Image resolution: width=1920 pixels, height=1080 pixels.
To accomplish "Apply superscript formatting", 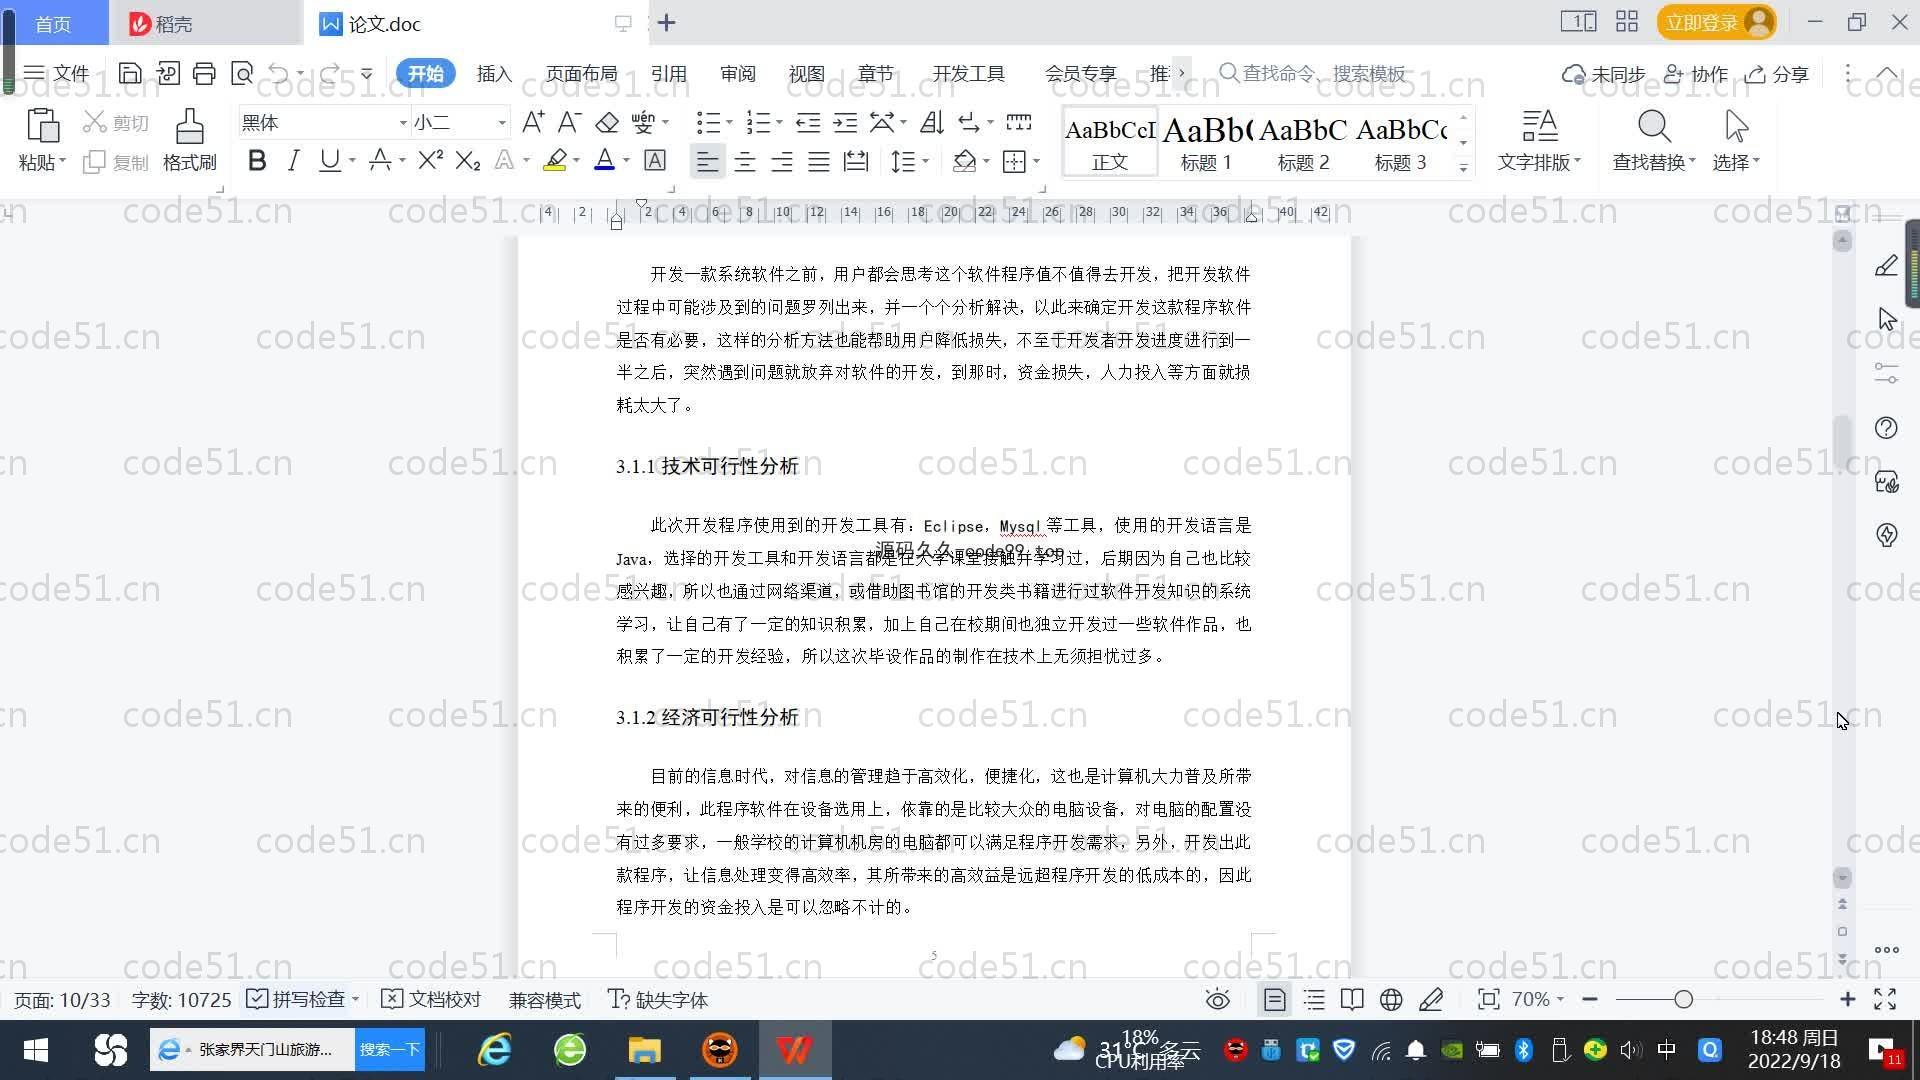I will click(430, 160).
